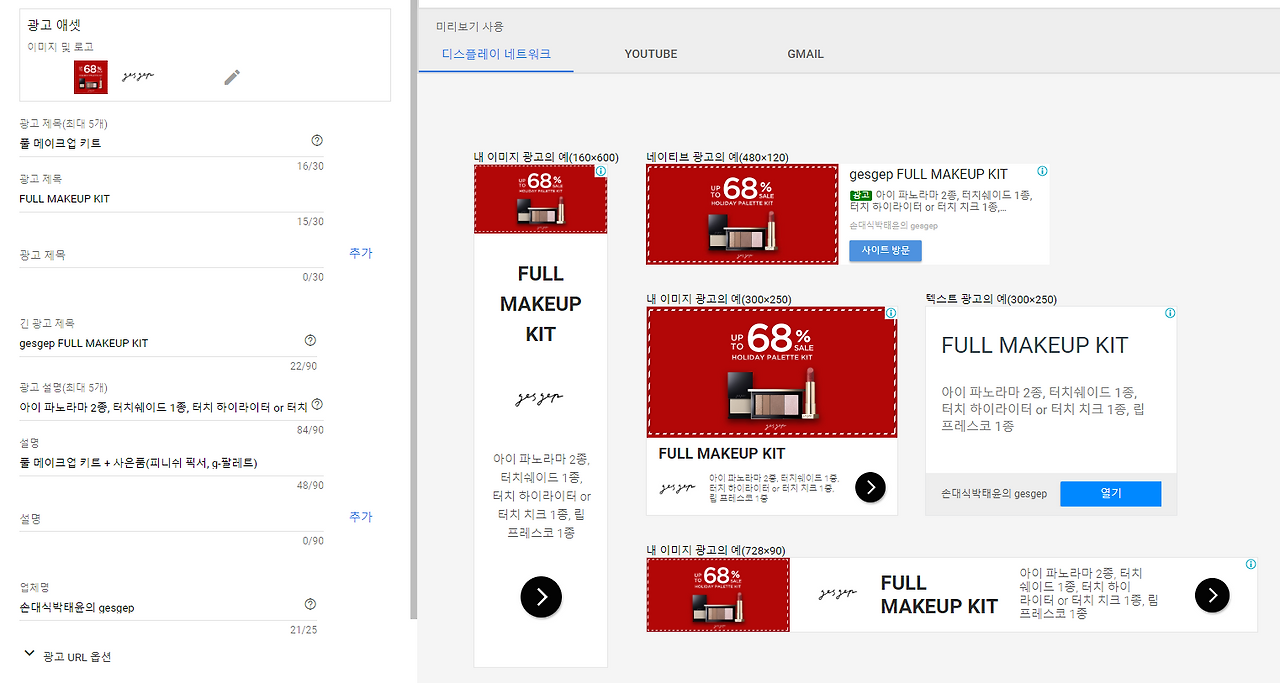Image resolution: width=1280 pixels, height=683 pixels.
Task: Select the 디스플레이 네트워크 tab
Action: 495,54
